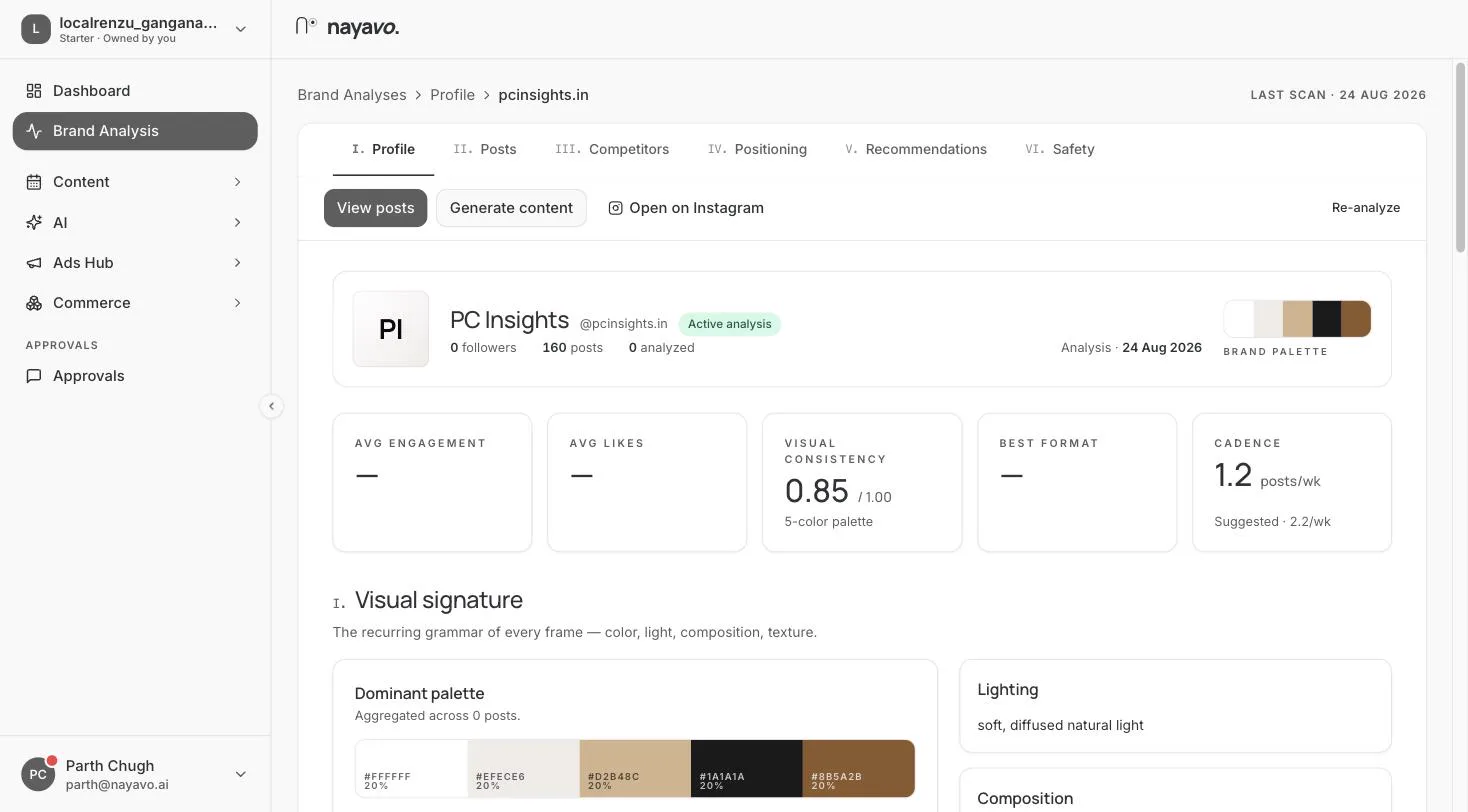Expand the Commerce submenu chevron
1468x812 pixels.
[x=237, y=303]
